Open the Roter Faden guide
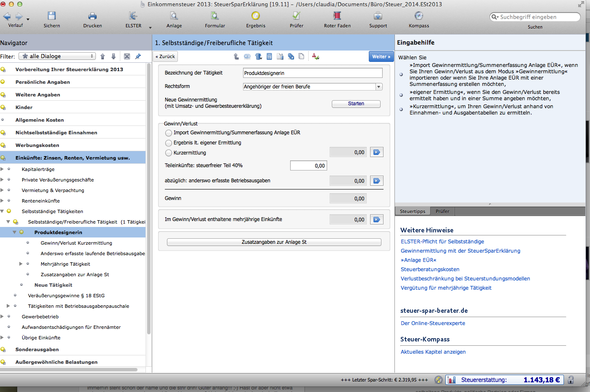Viewport: 590px width, 392px height. (x=337, y=16)
